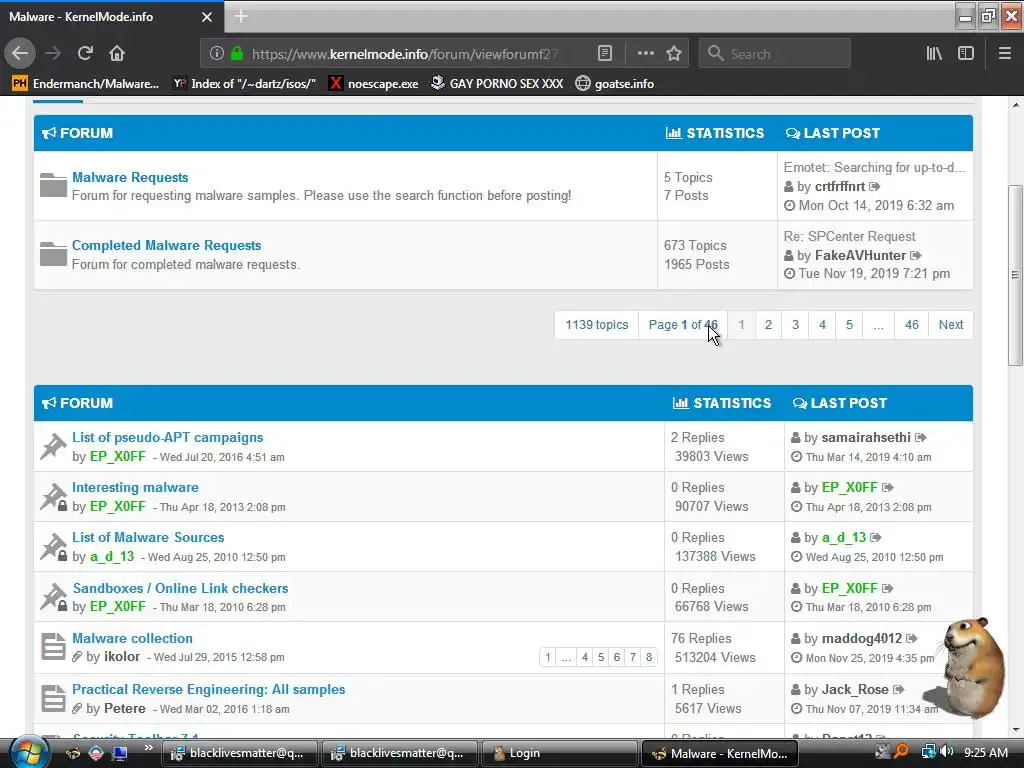Open List of Malware Sources topic
The image size is (1024, 768).
pyautogui.click(x=148, y=537)
